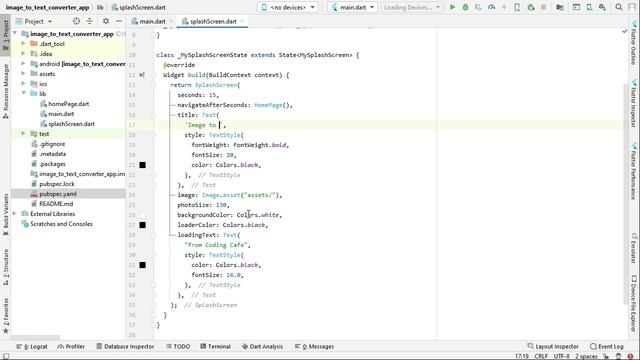Screen dimensions: 640x360
Task: Toggle the Structure side panel
Action: pyautogui.click(x=6, y=267)
